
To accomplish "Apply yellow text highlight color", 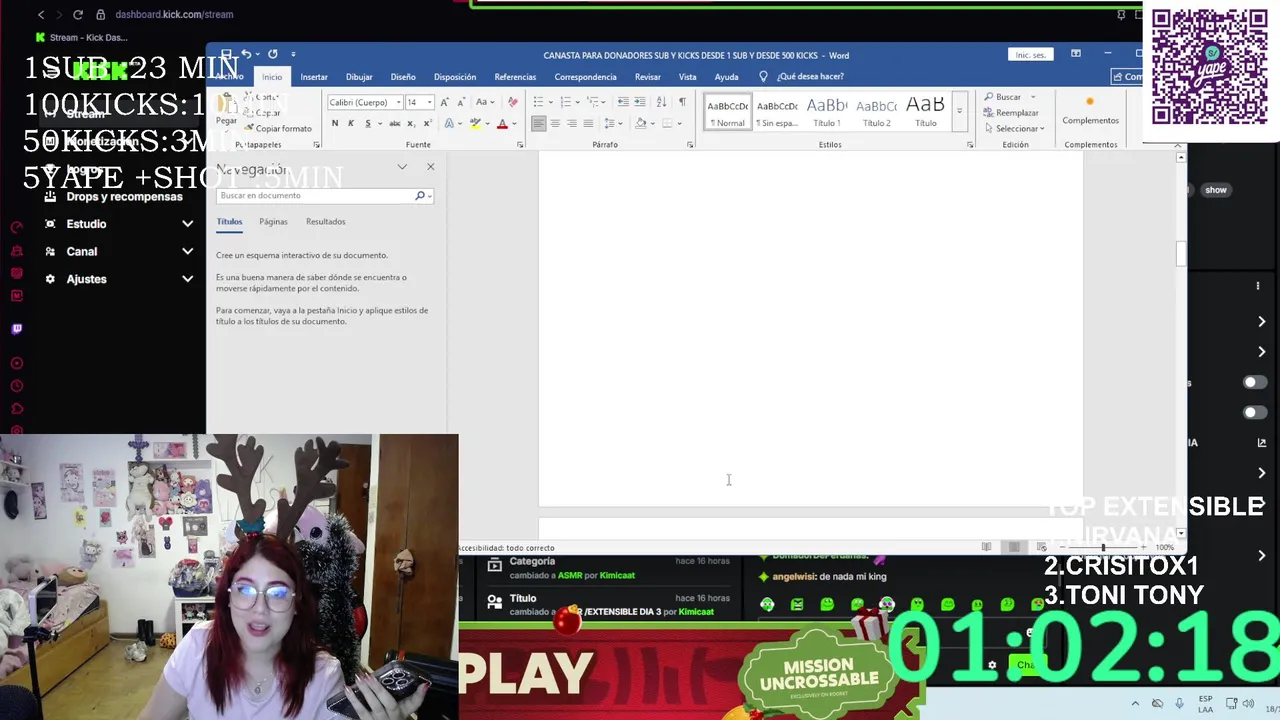I will pos(475,123).
